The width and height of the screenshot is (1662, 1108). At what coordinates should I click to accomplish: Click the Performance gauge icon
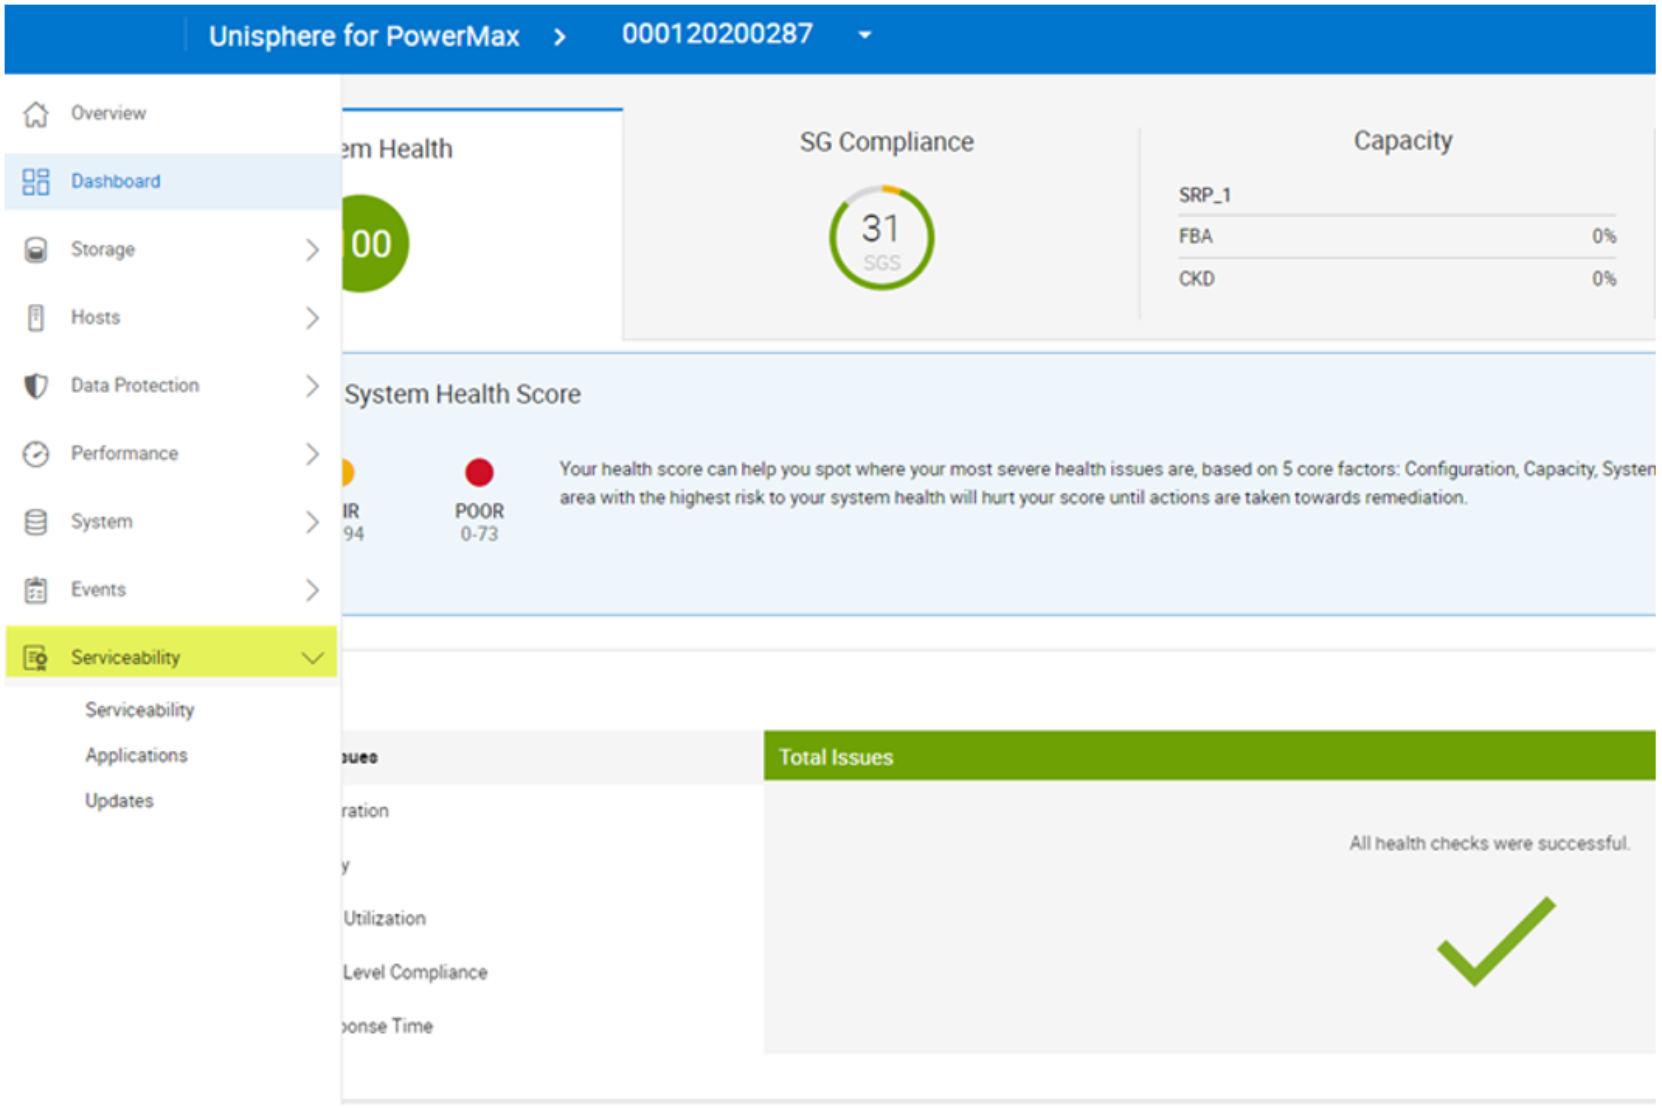coord(36,453)
